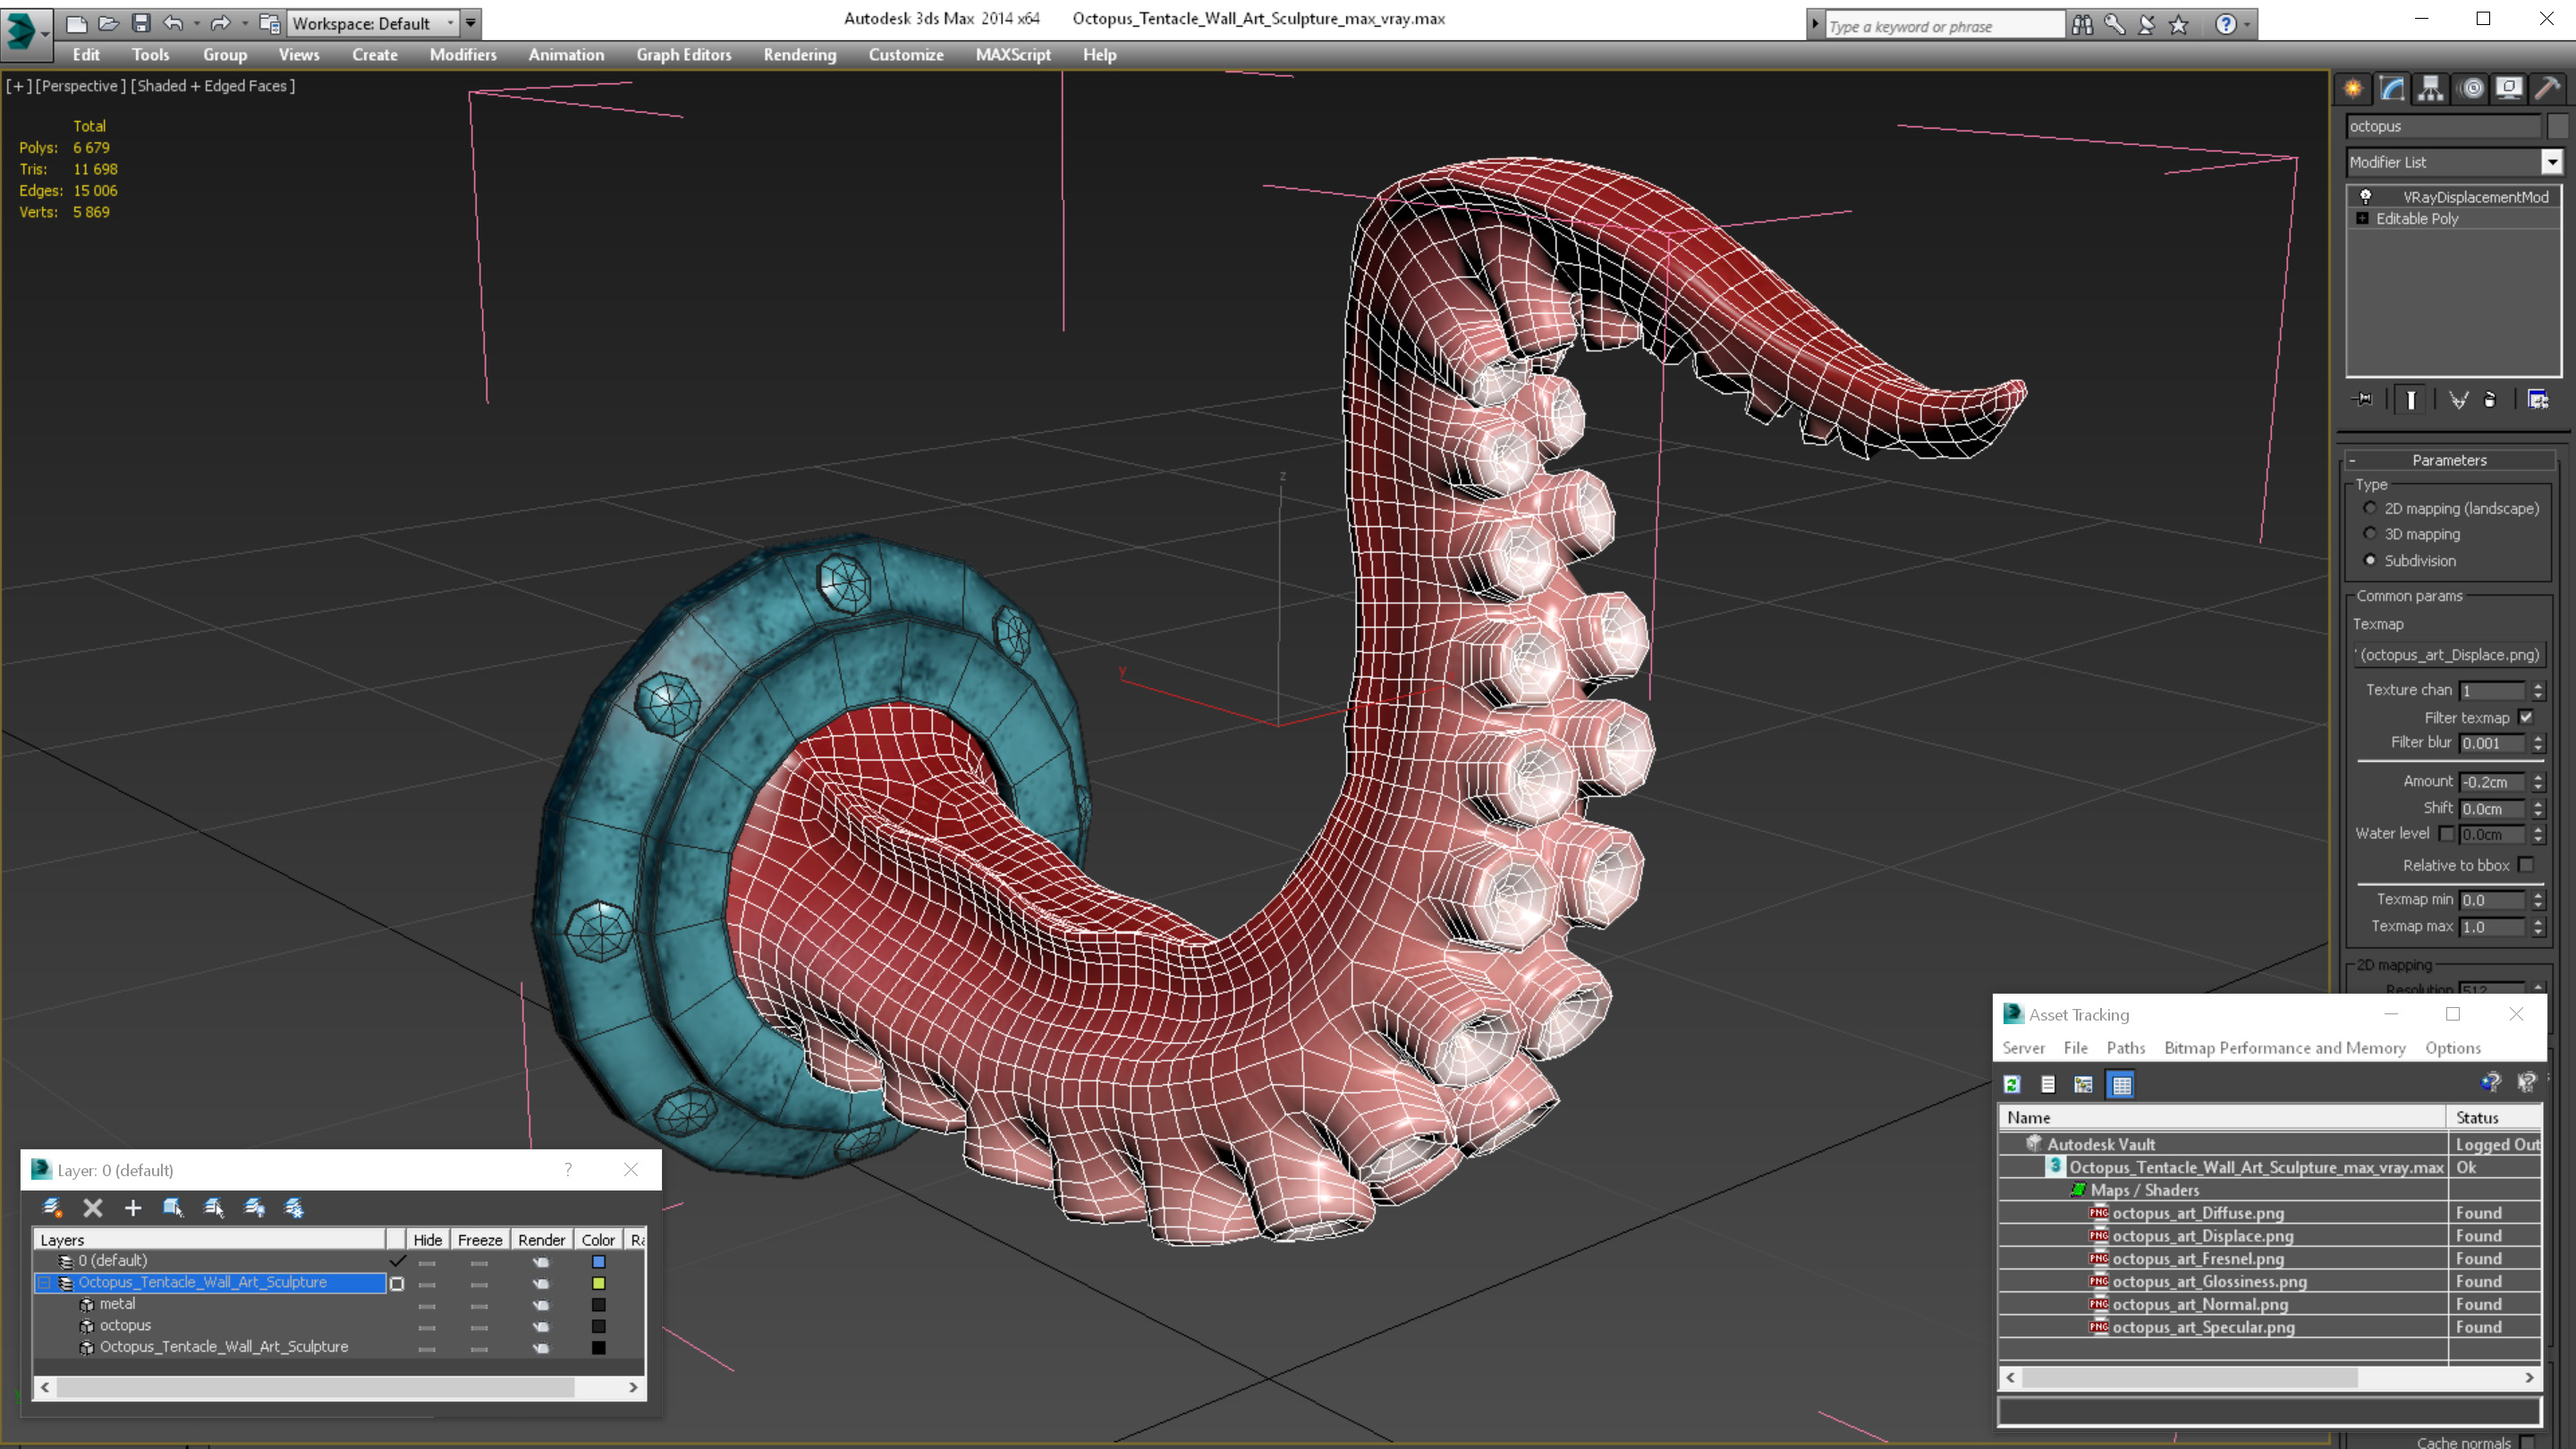This screenshot has height=1449, width=2576.
Task: Enable Water level checkbox
Action: click(2446, 834)
